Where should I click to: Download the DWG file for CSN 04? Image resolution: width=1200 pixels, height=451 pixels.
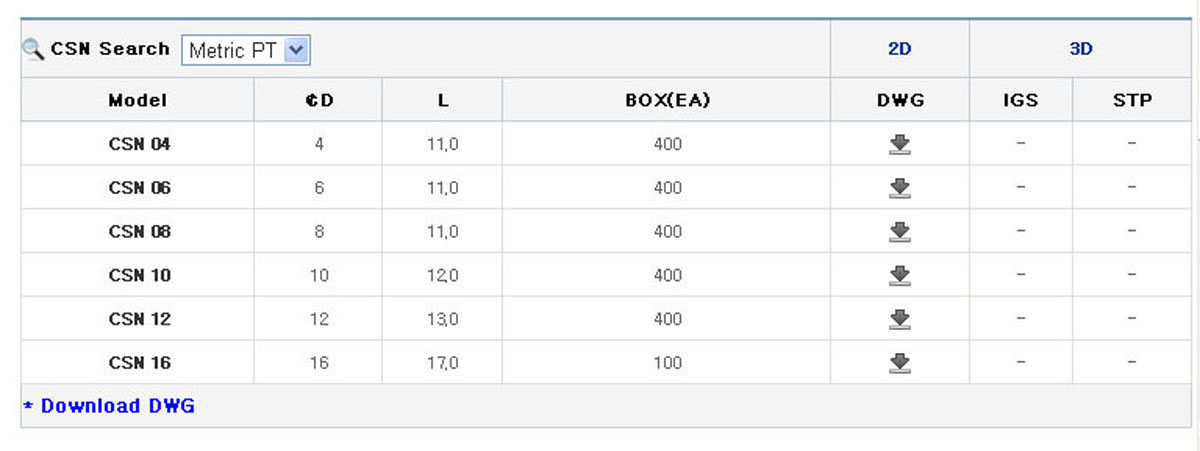tap(900, 145)
